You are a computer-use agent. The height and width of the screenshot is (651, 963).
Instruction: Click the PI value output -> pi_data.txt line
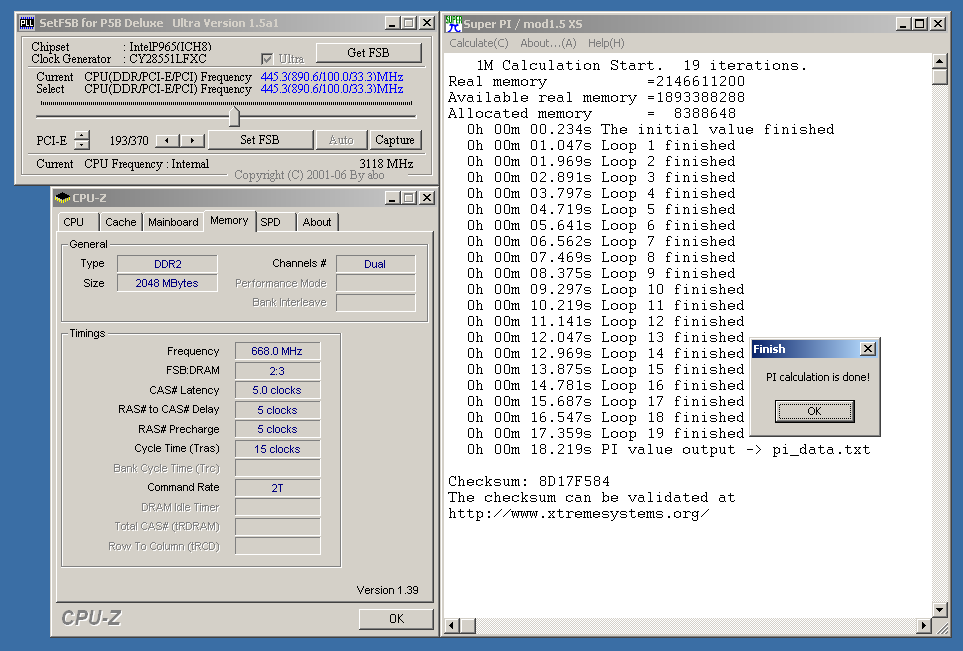(x=668, y=450)
